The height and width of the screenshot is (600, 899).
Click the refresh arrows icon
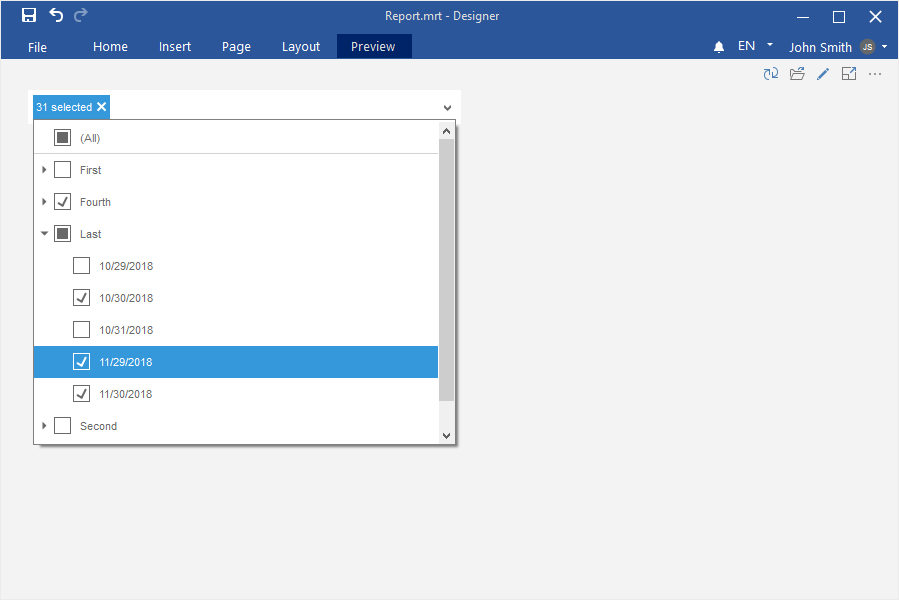(x=771, y=74)
